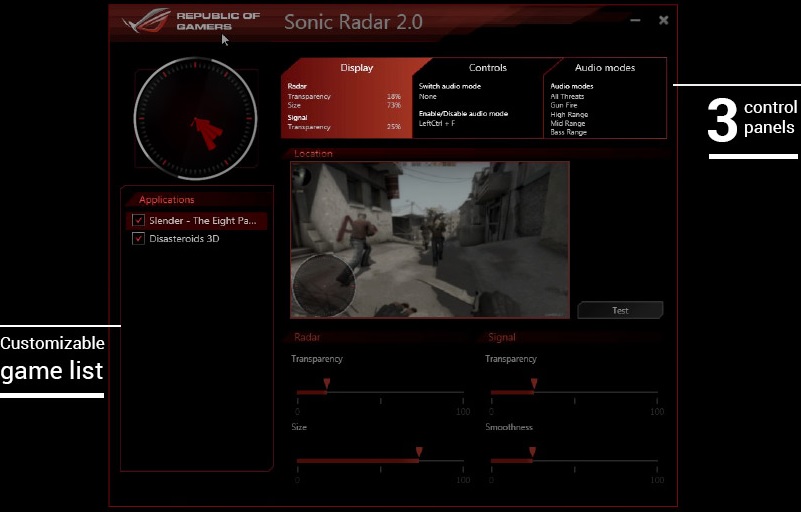801x512 pixels.
Task: Click the Switch audio mode label
Action: click(450, 86)
